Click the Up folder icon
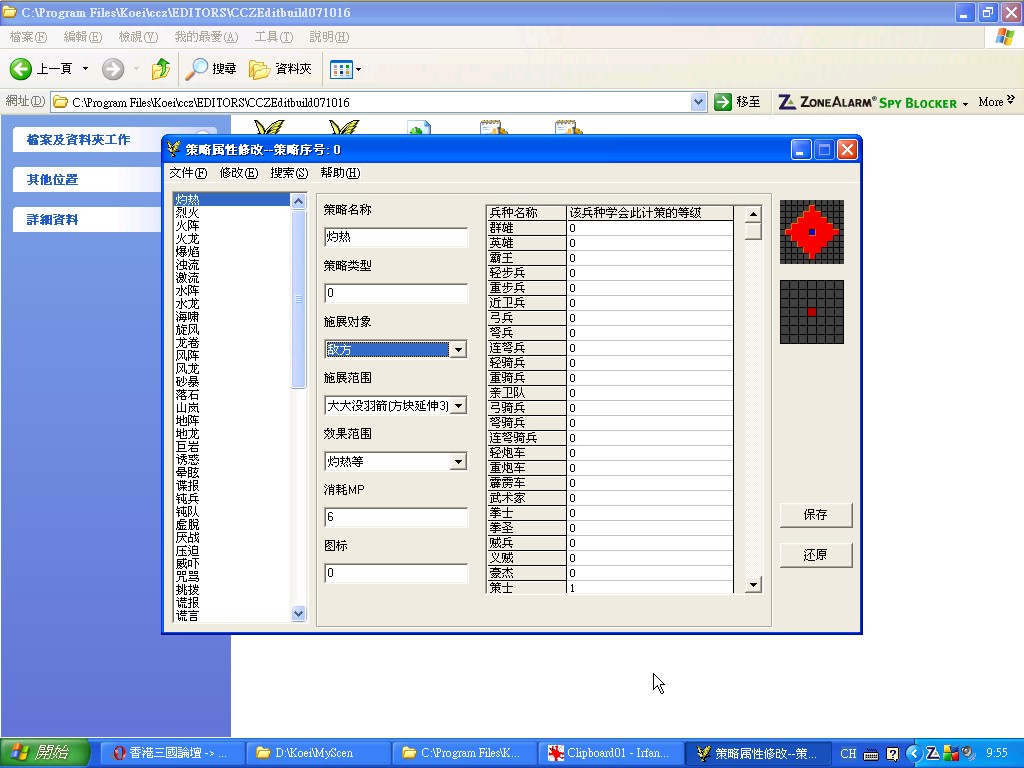The image size is (1024, 768). 160,69
